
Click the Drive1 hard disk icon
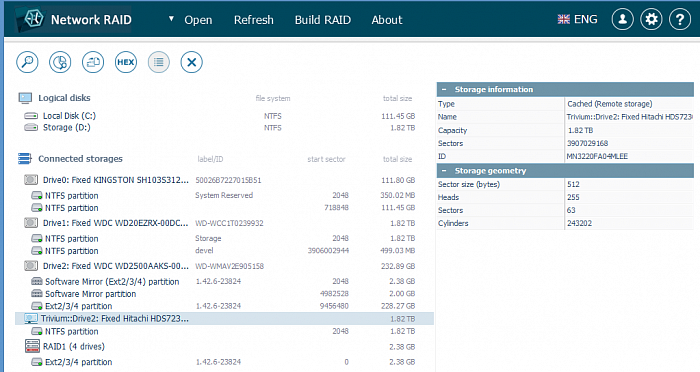coord(31,222)
